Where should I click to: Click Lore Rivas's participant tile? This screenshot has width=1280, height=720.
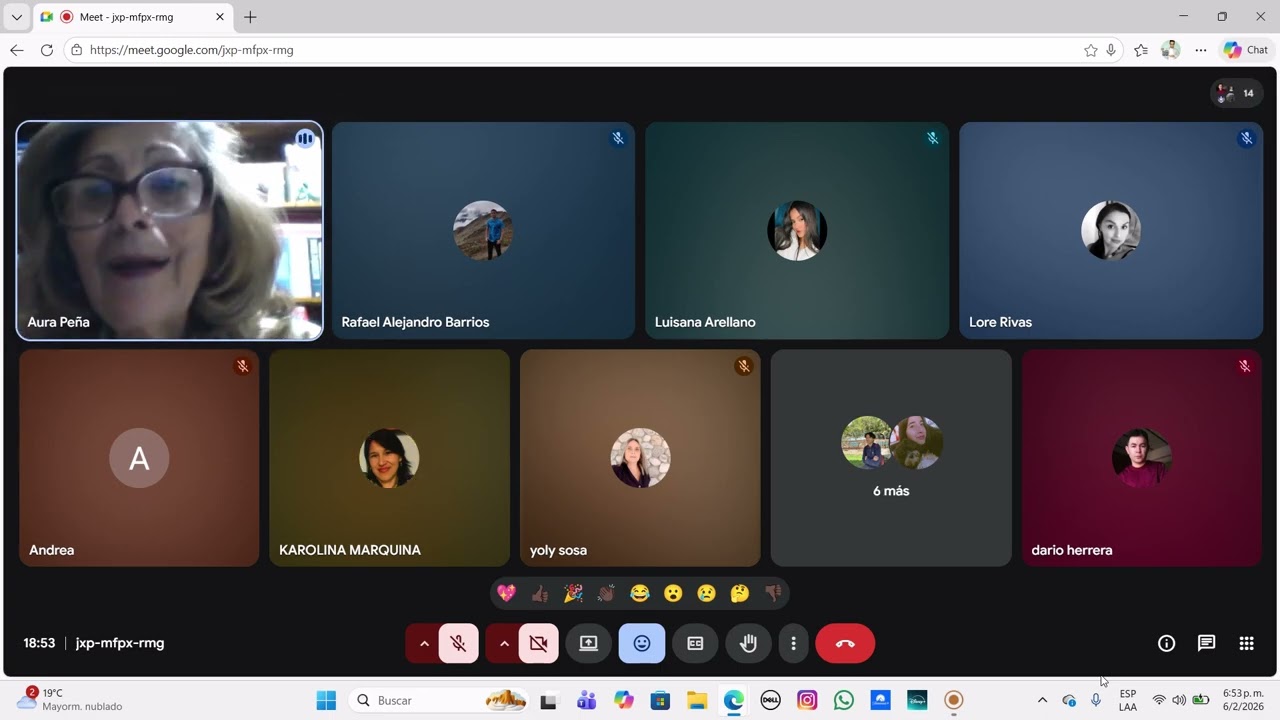click(1111, 231)
